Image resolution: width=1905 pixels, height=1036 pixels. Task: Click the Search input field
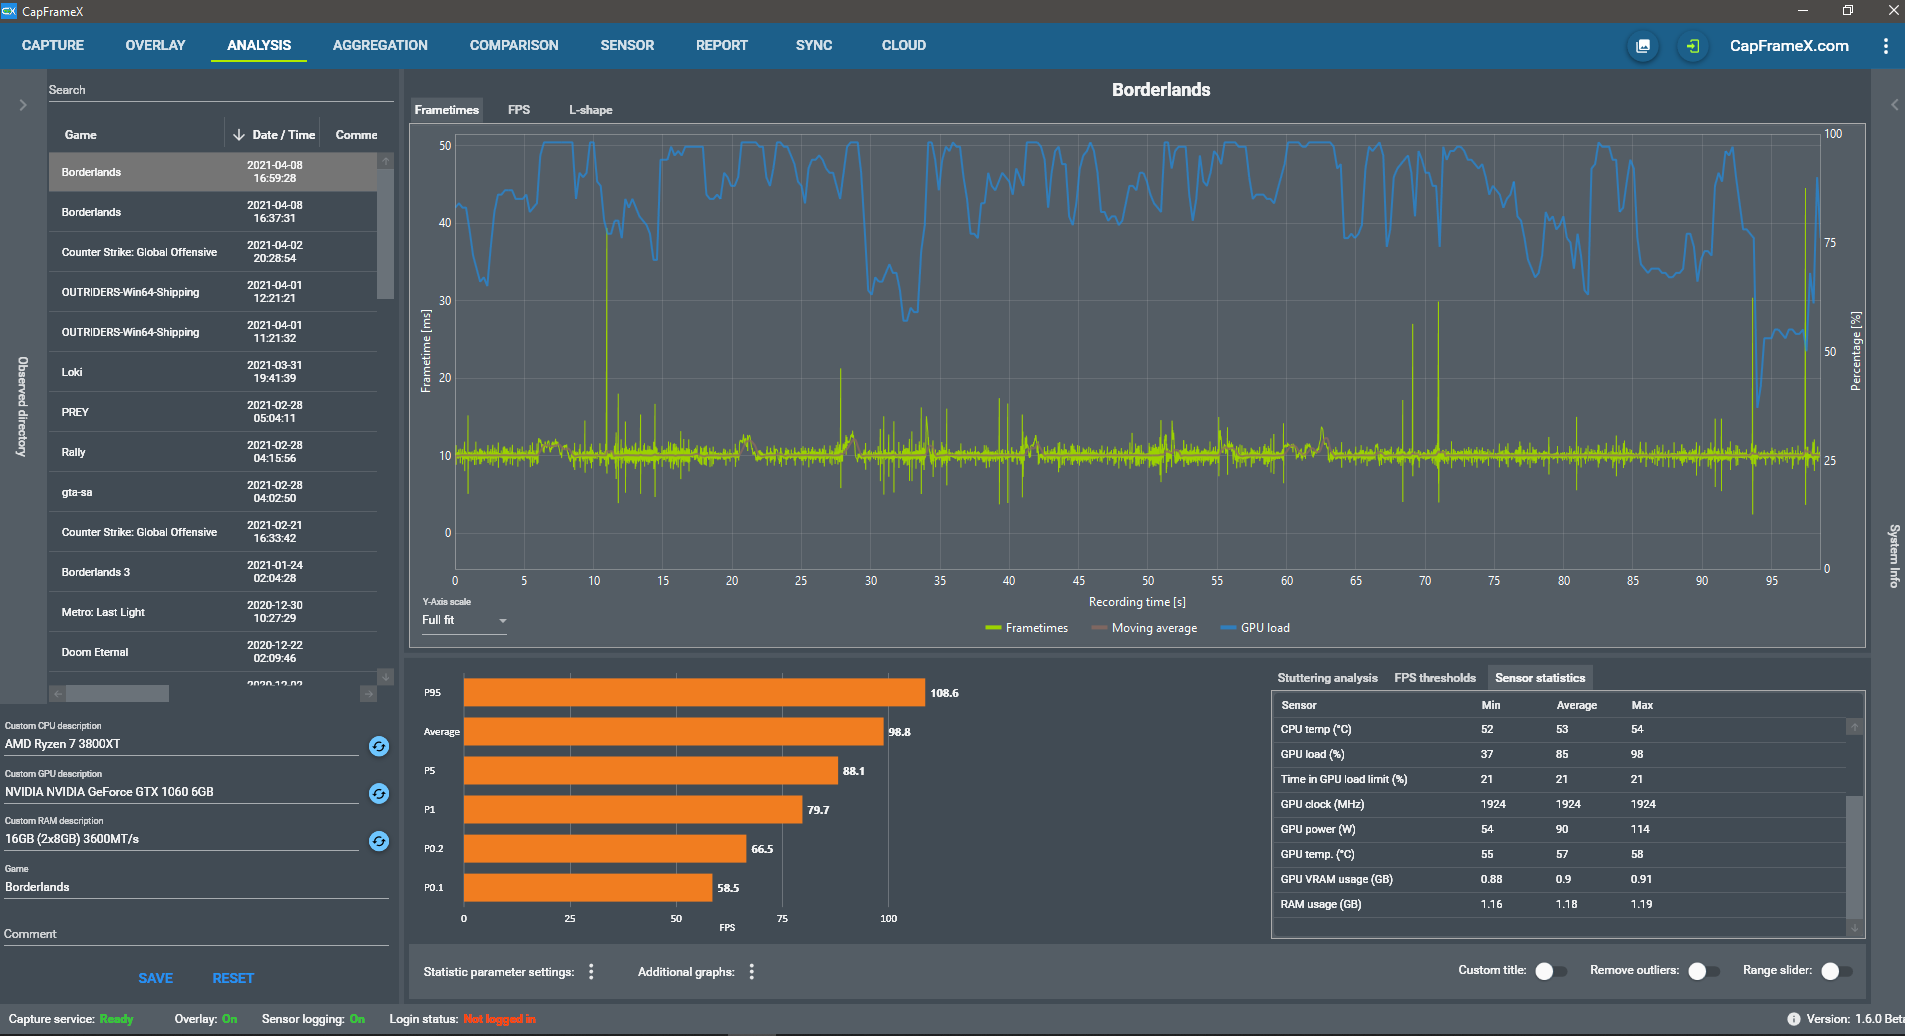221,90
